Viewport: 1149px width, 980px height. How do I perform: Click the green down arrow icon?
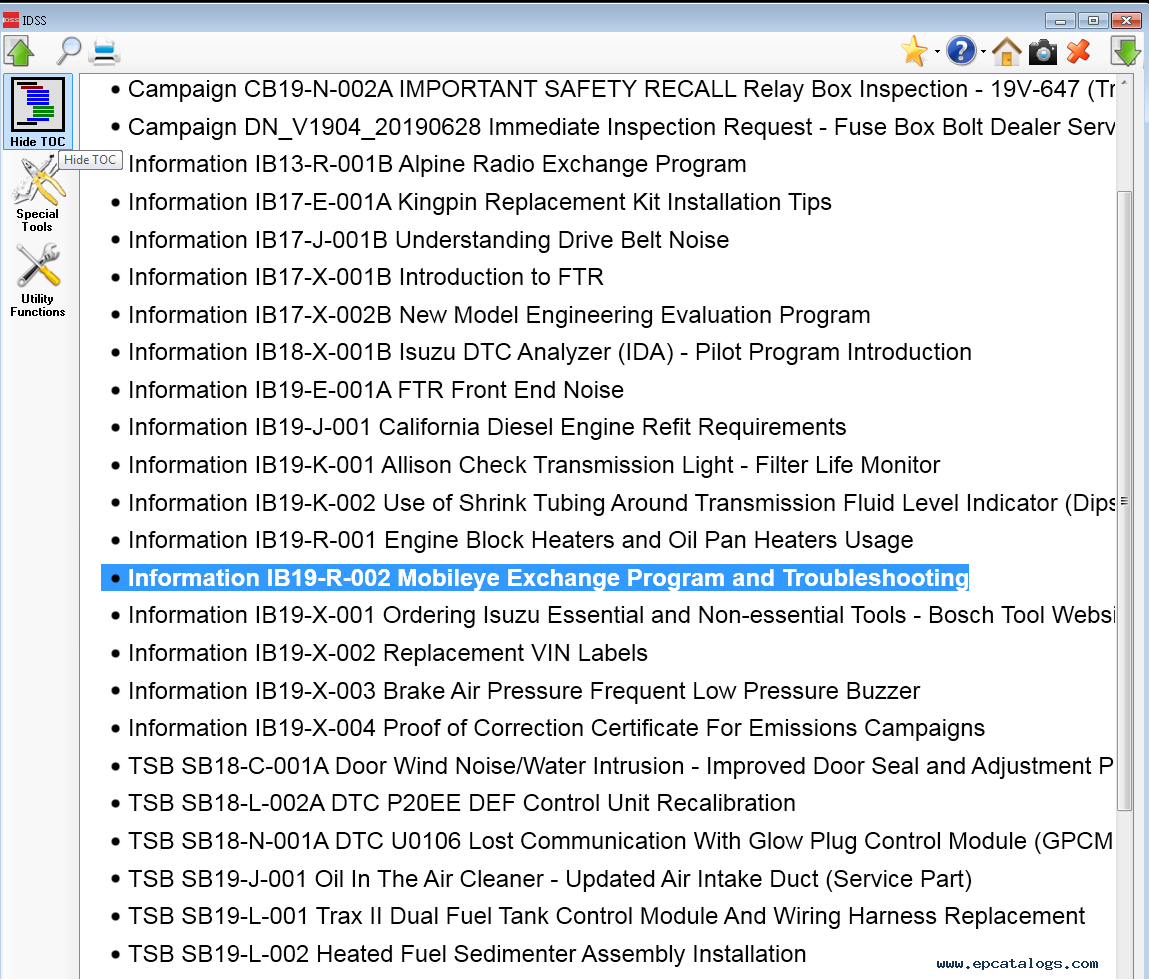tap(1126, 51)
